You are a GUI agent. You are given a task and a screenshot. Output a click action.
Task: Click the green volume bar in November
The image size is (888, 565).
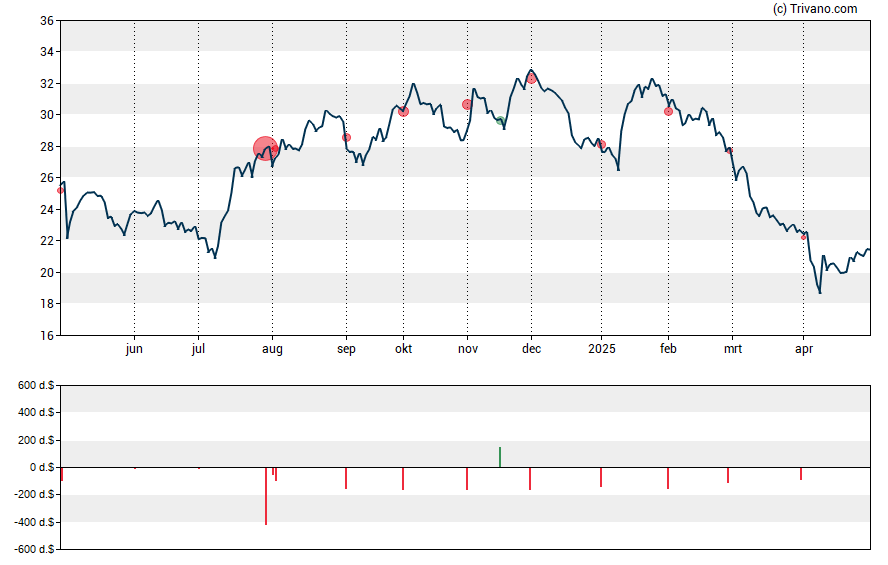click(x=500, y=457)
